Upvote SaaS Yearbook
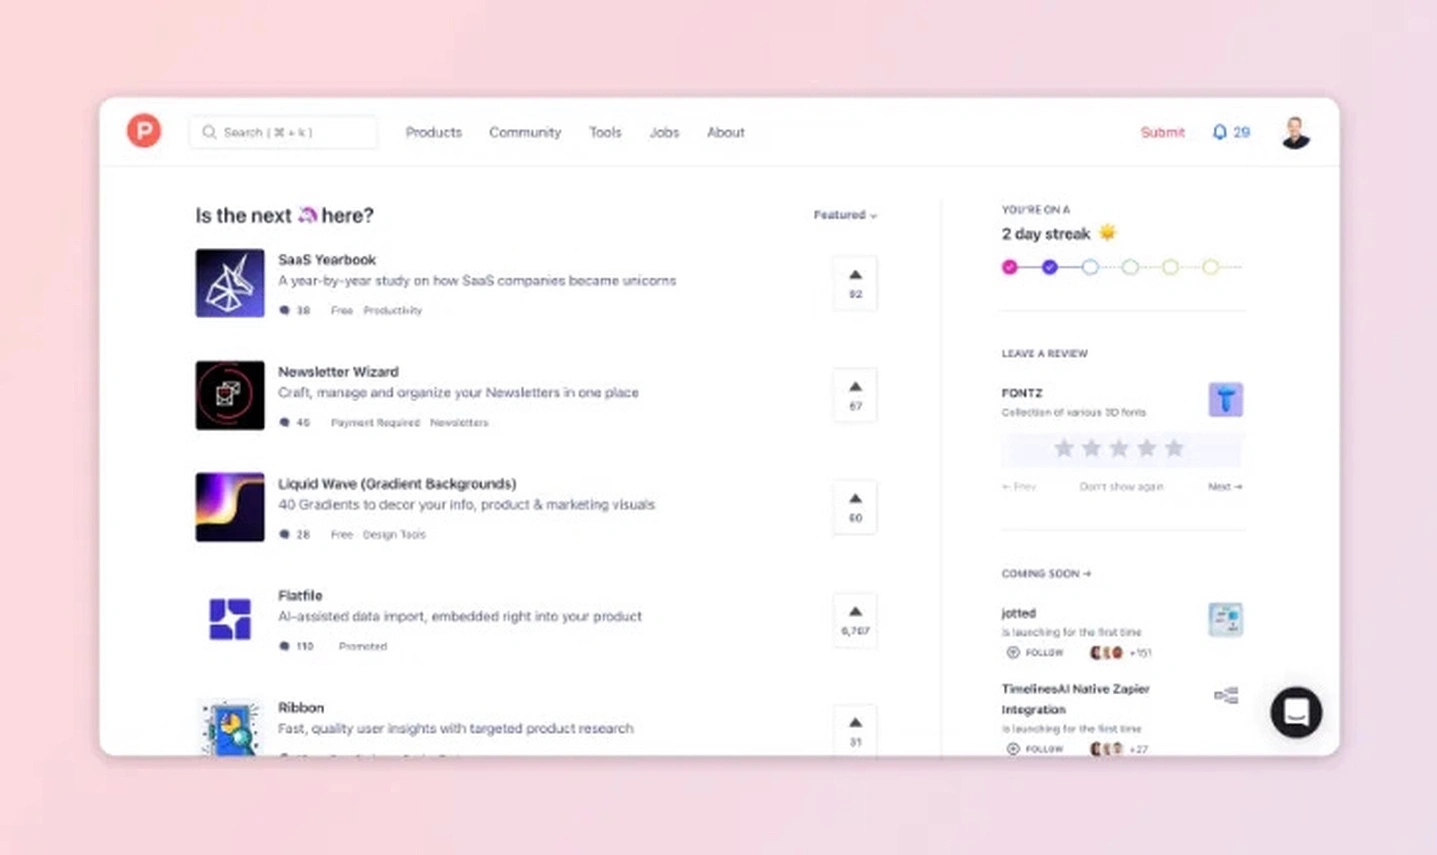Viewport: 1437px width, 855px height. tap(855, 283)
